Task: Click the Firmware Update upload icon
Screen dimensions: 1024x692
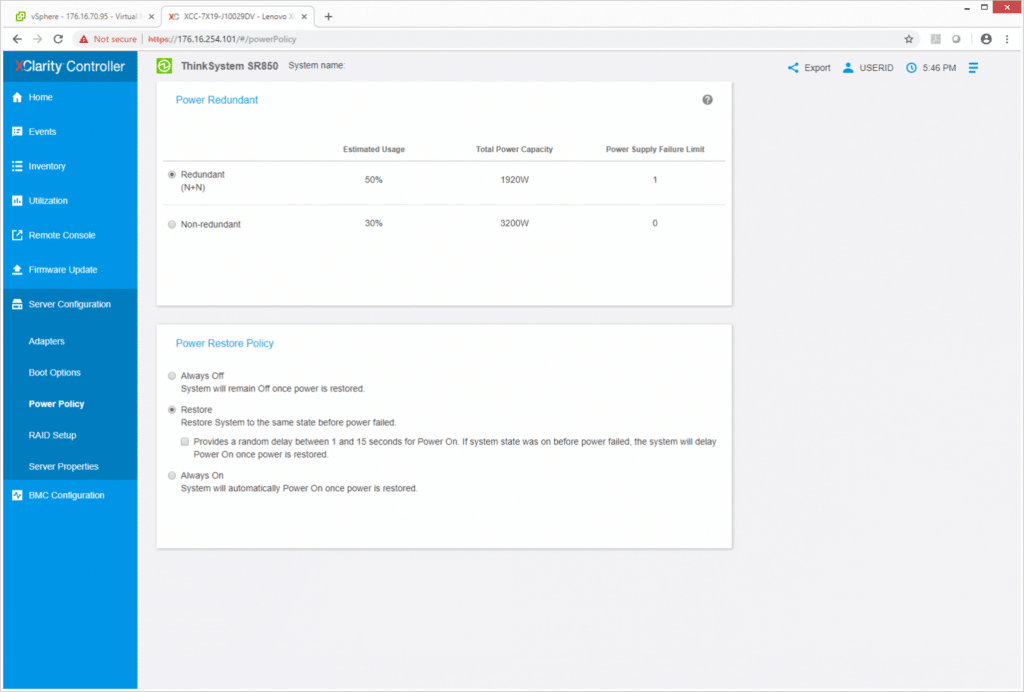Action: coord(17,270)
